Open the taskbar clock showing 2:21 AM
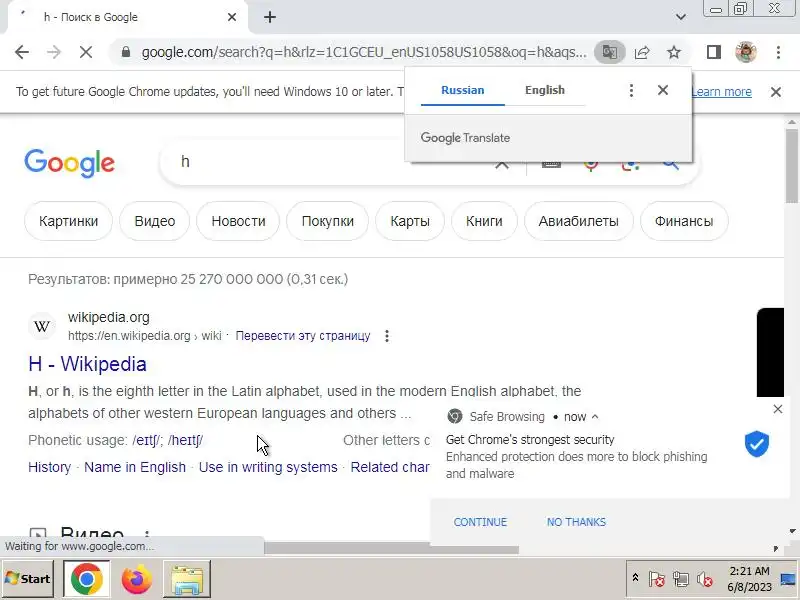800x600 pixels. point(749,579)
